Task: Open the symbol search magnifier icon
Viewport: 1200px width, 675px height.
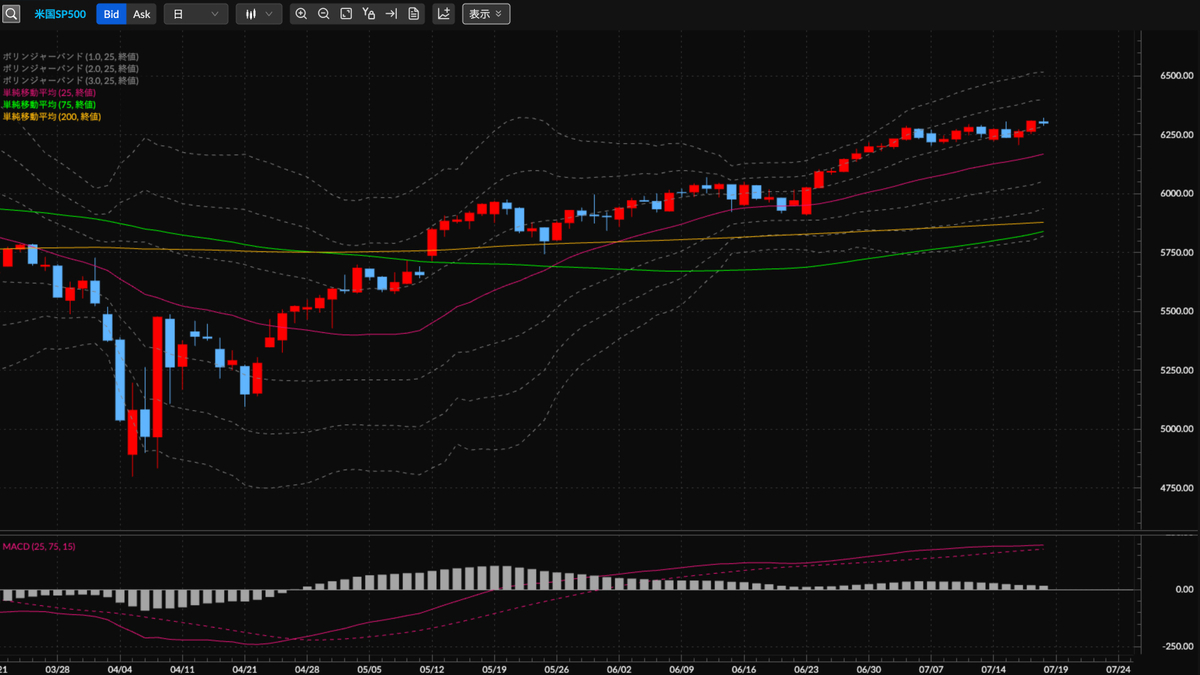Action: [11, 14]
